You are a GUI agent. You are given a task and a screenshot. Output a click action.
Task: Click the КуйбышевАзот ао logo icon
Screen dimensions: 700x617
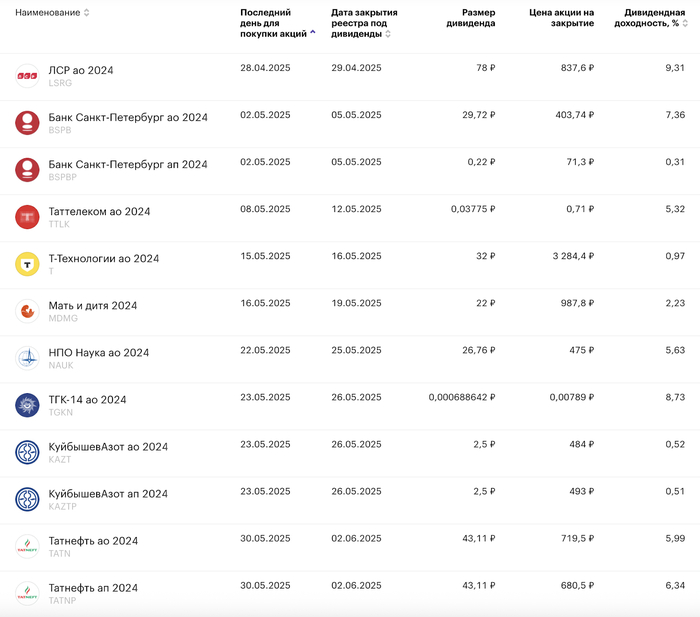(27, 452)
